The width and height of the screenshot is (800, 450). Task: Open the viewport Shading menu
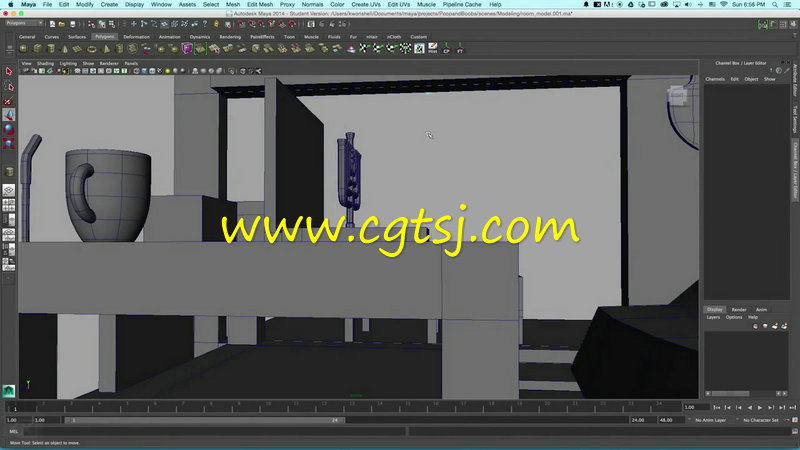pos(45,64)
